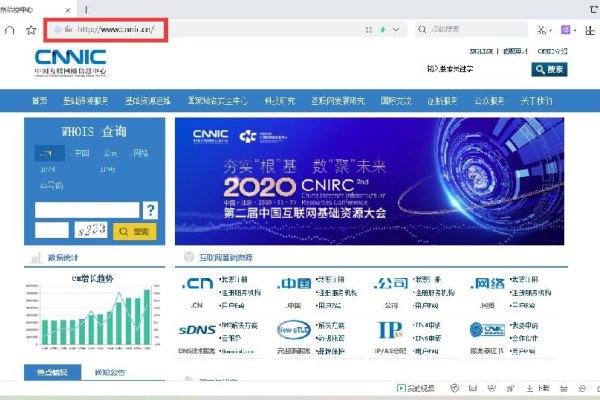Click the CNNIC server certificate logo

(487, 330)
